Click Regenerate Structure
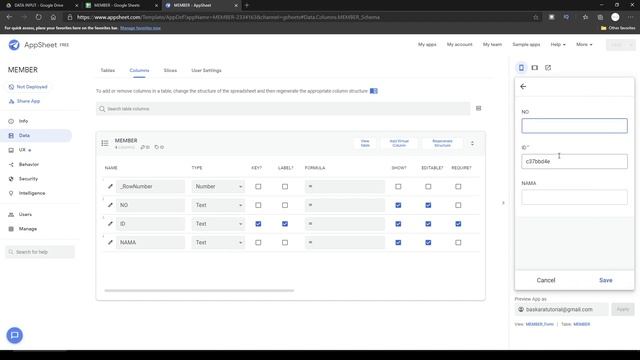 point(442,143)
